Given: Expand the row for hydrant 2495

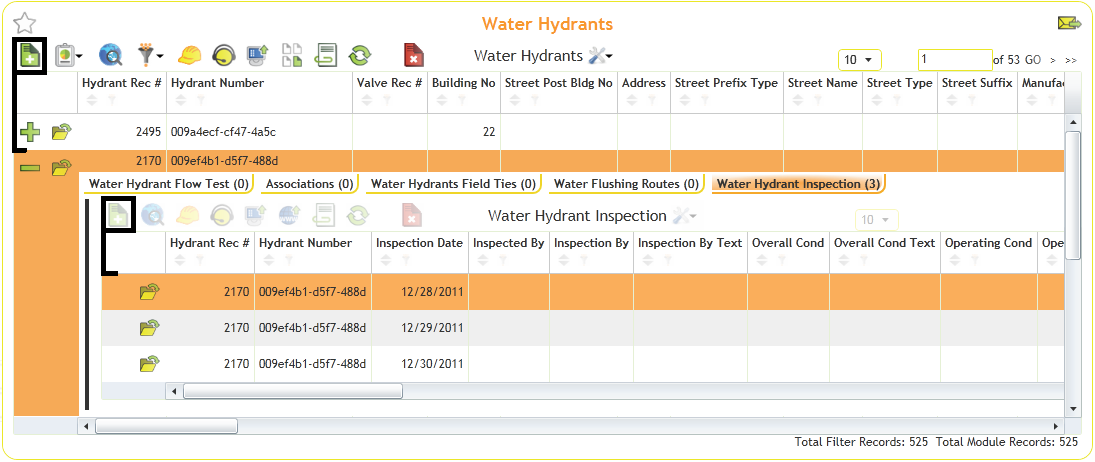Looking at the screenshot, I should [x=30, y=131].
